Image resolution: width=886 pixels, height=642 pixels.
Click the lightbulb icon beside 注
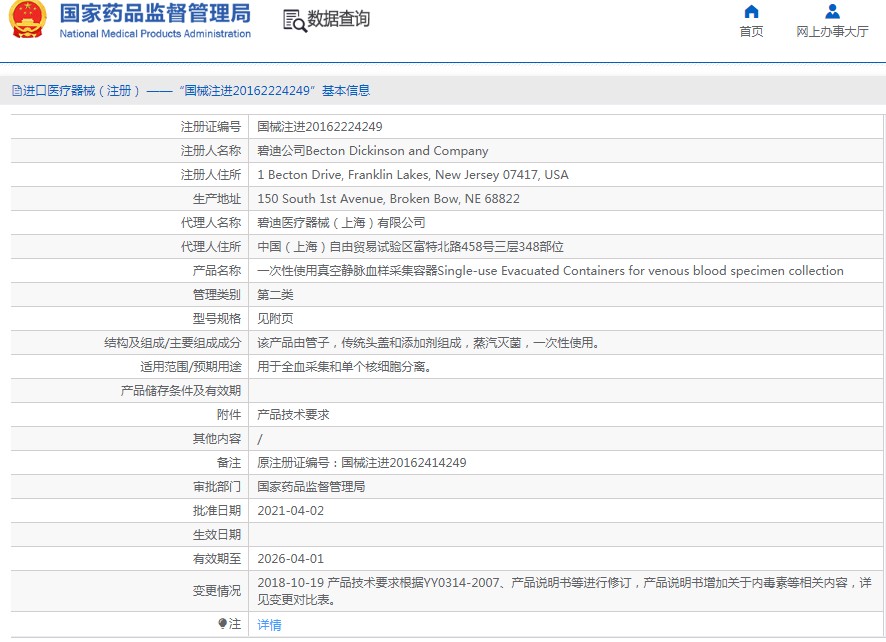point(223,624)
